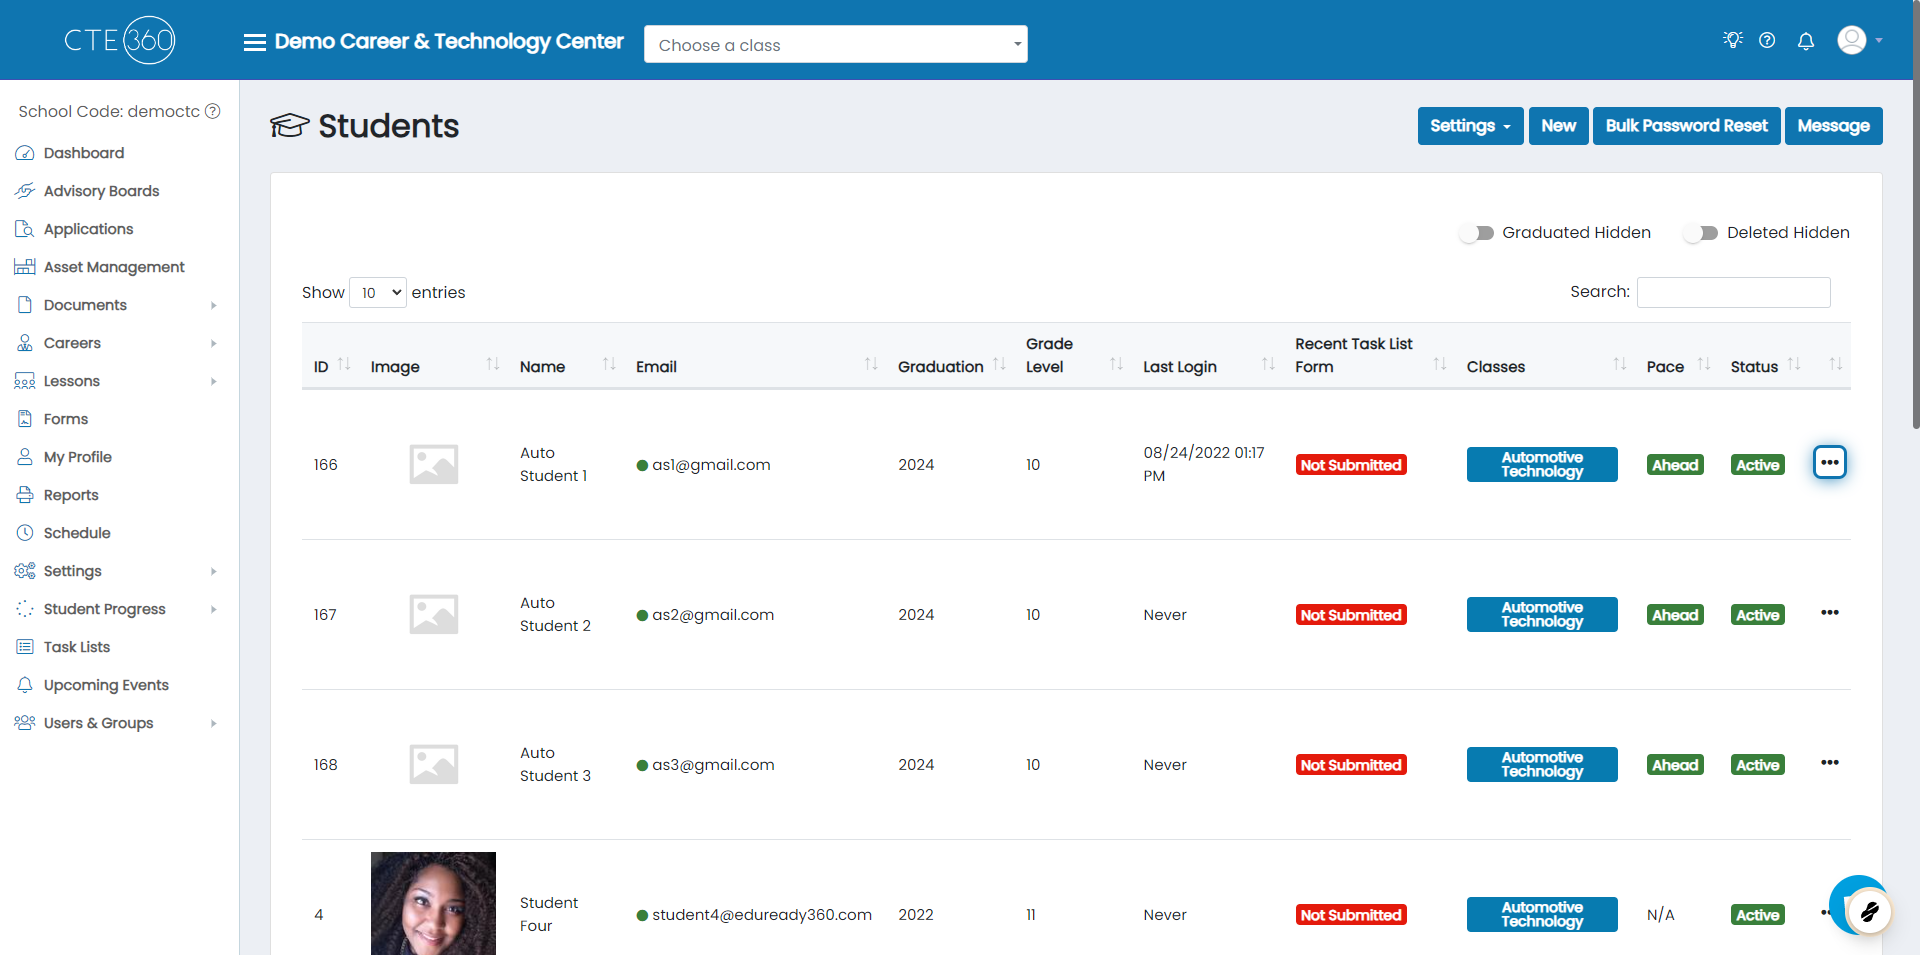
Task: Click the CTE 360 logo
Action: point(120,40)
